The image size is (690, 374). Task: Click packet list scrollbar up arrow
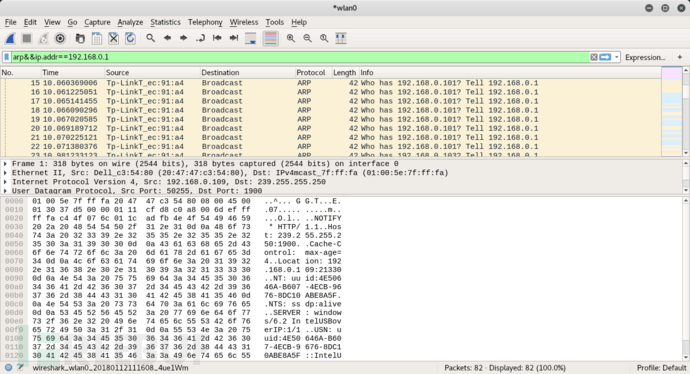(686, 70)
